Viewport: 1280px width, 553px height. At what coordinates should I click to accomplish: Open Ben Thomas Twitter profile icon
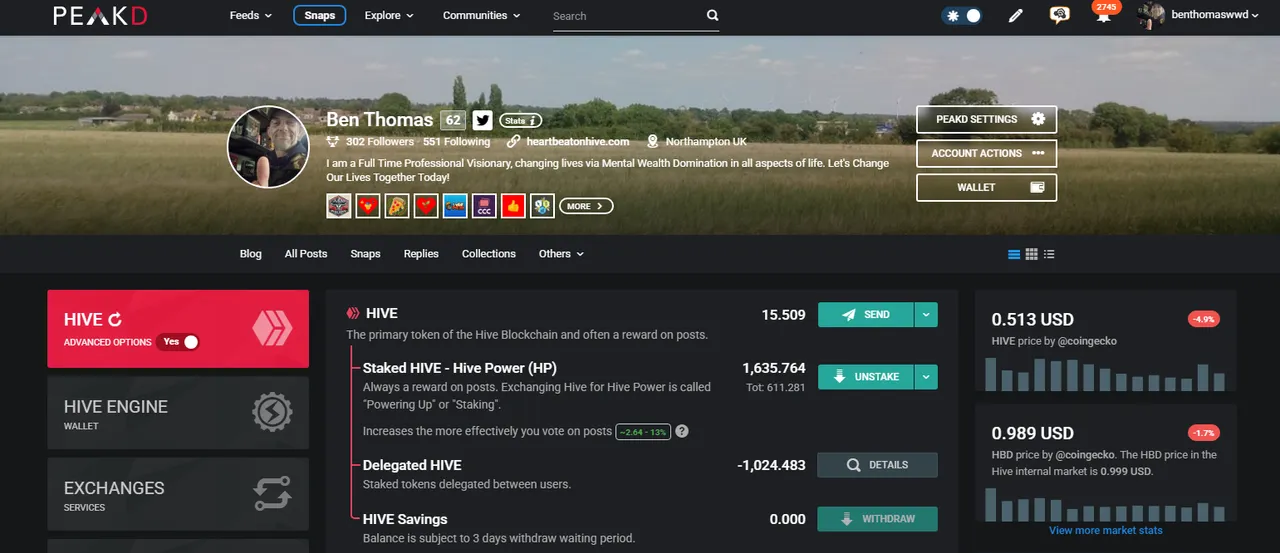click(482, 120)
